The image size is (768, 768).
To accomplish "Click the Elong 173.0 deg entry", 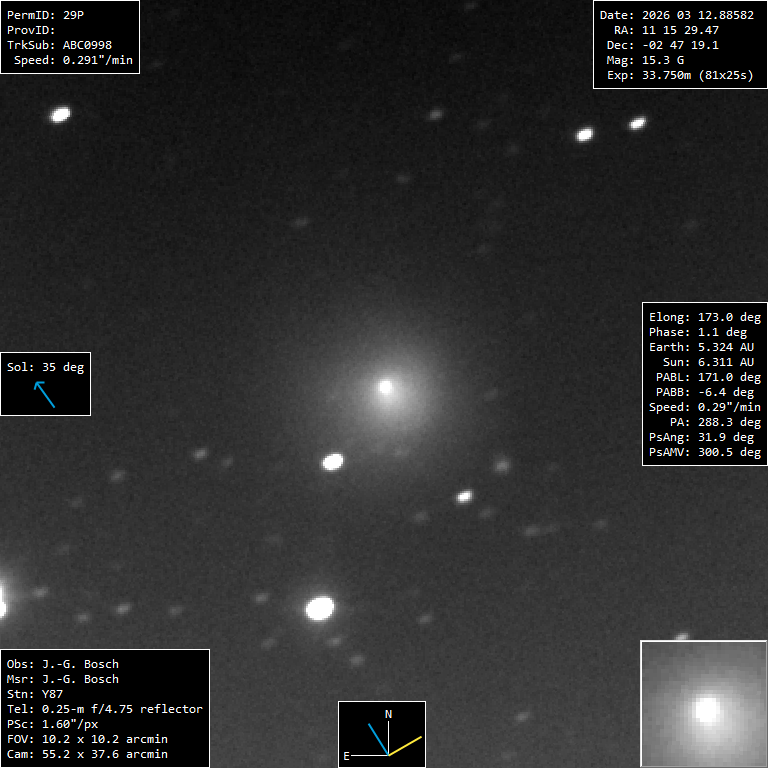I will click(704, 317).
